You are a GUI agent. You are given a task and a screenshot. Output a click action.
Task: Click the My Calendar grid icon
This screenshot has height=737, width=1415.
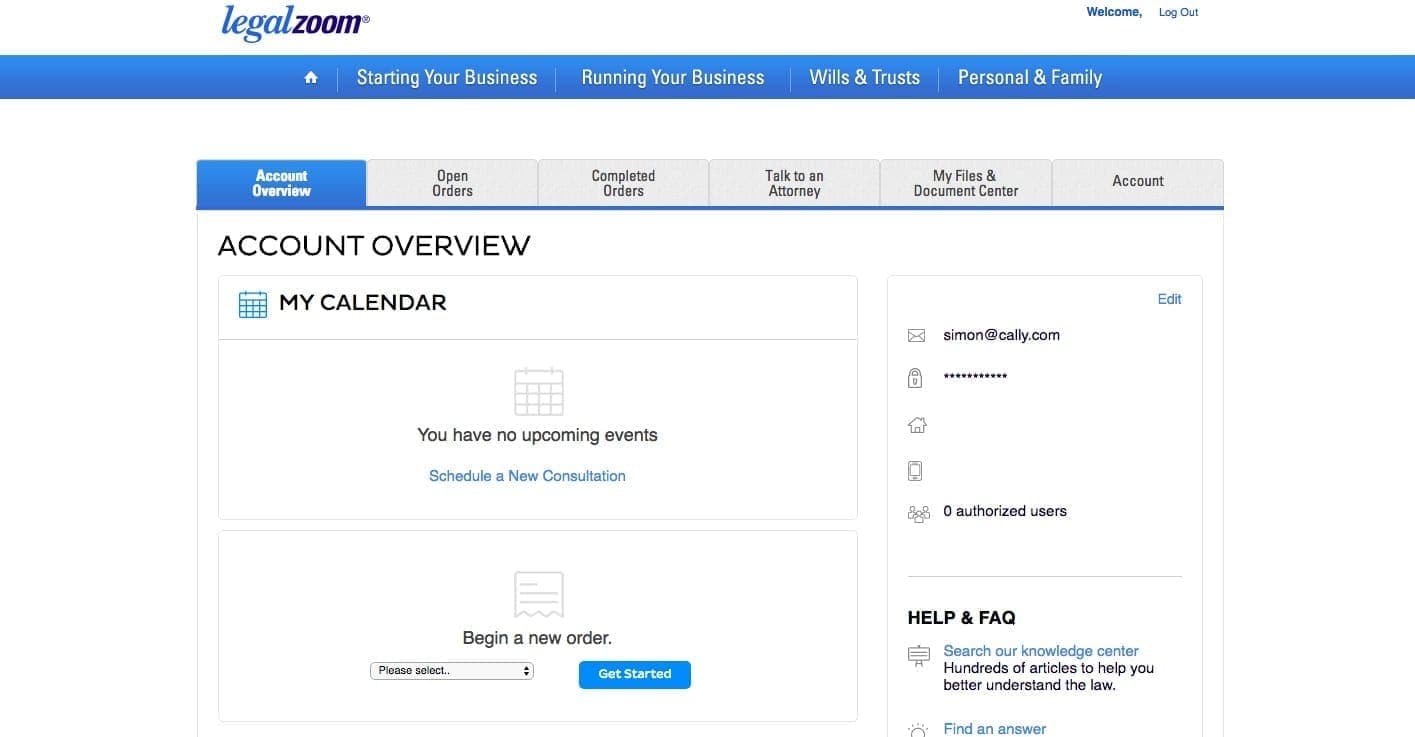[253, 303]
